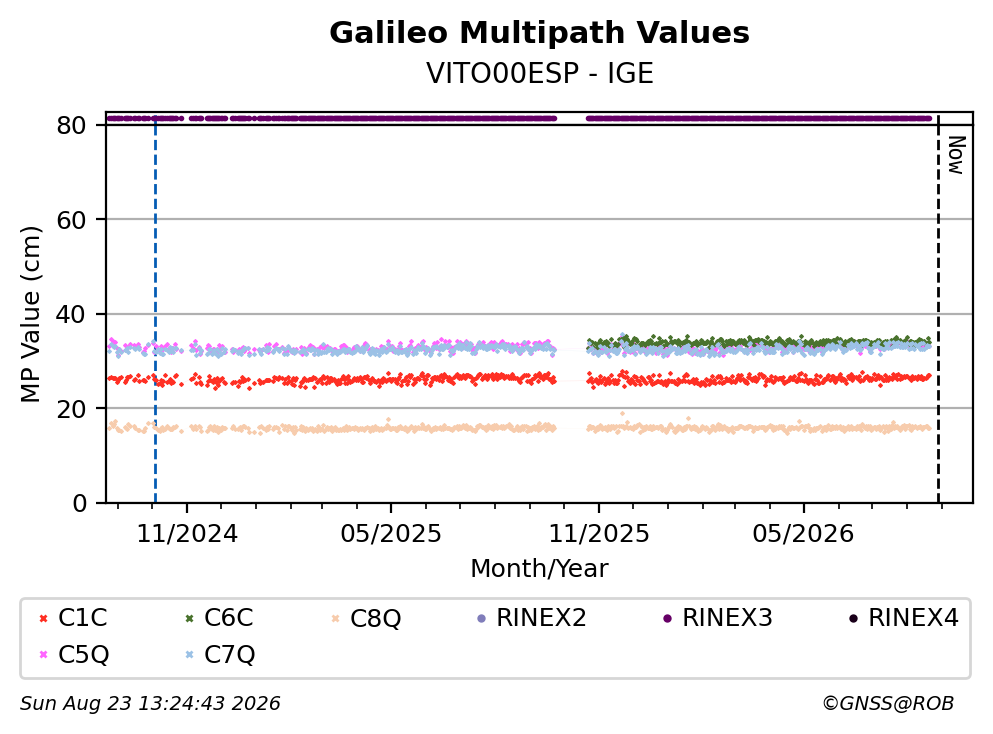The height and width of the screenshot is (734, 993).
Task: Click the 11/2025 x-axis tick label
Action: (599, 534)
